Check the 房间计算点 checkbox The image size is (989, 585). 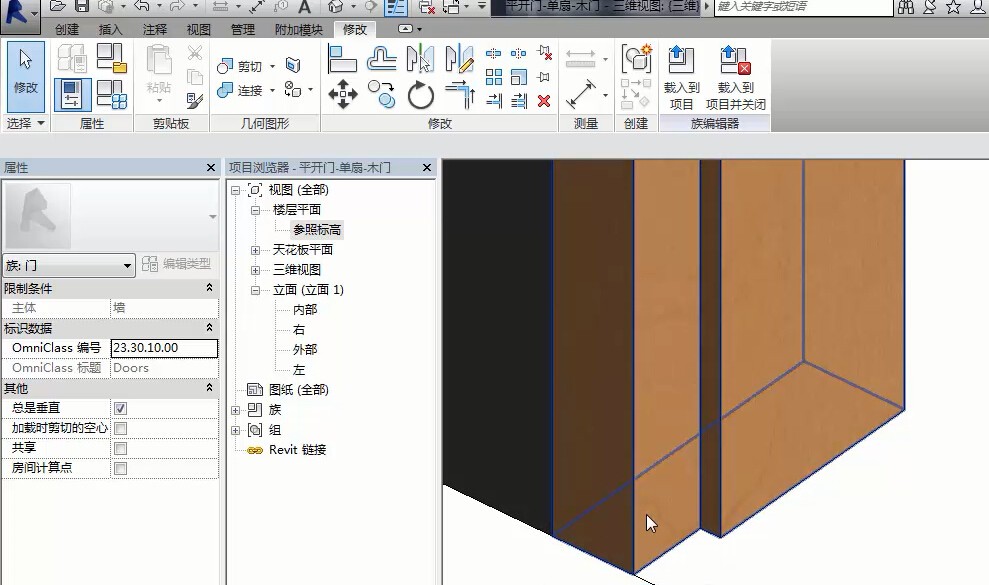point(120,468)
